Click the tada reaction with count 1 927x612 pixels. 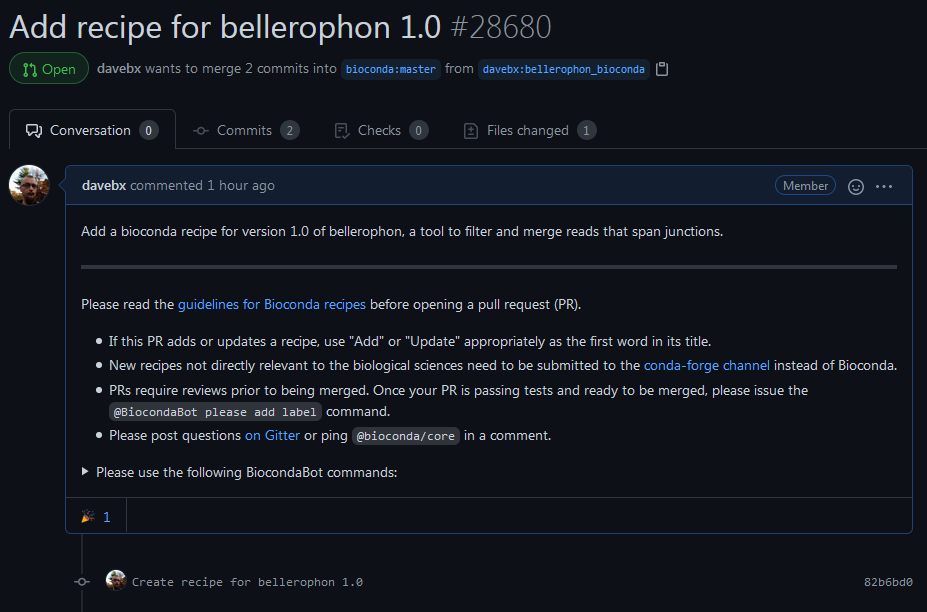[96, 517]
